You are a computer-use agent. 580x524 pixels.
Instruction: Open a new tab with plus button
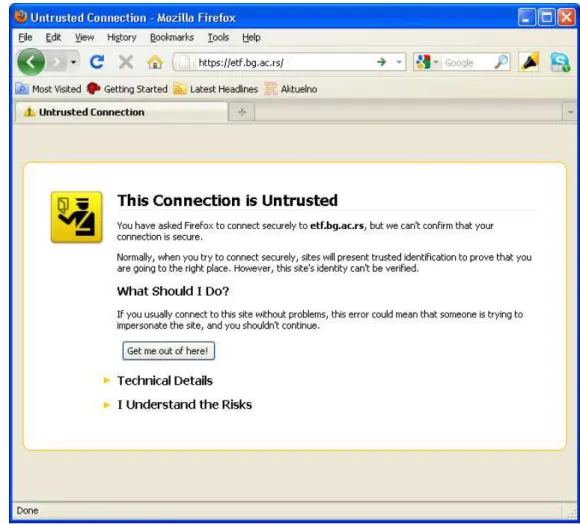242,112
